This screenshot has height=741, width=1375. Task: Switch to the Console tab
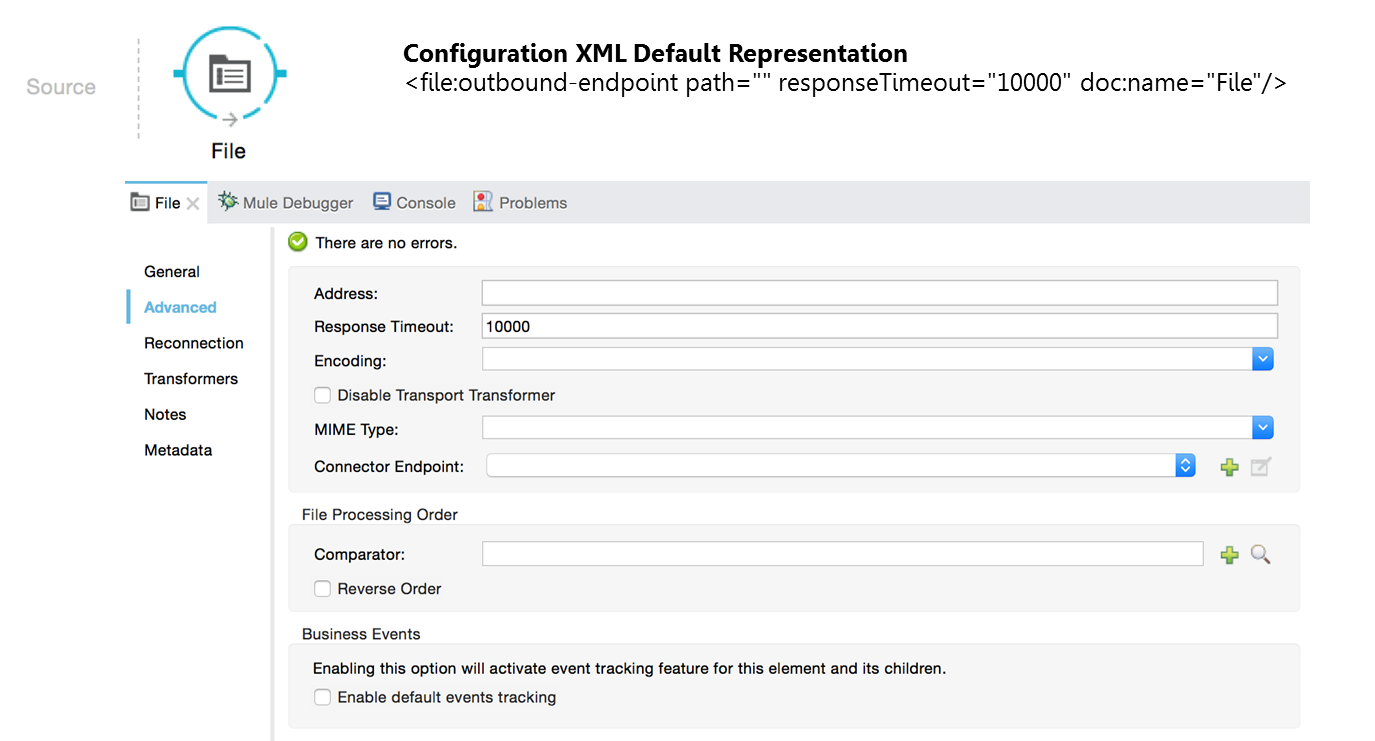point(414,203)
